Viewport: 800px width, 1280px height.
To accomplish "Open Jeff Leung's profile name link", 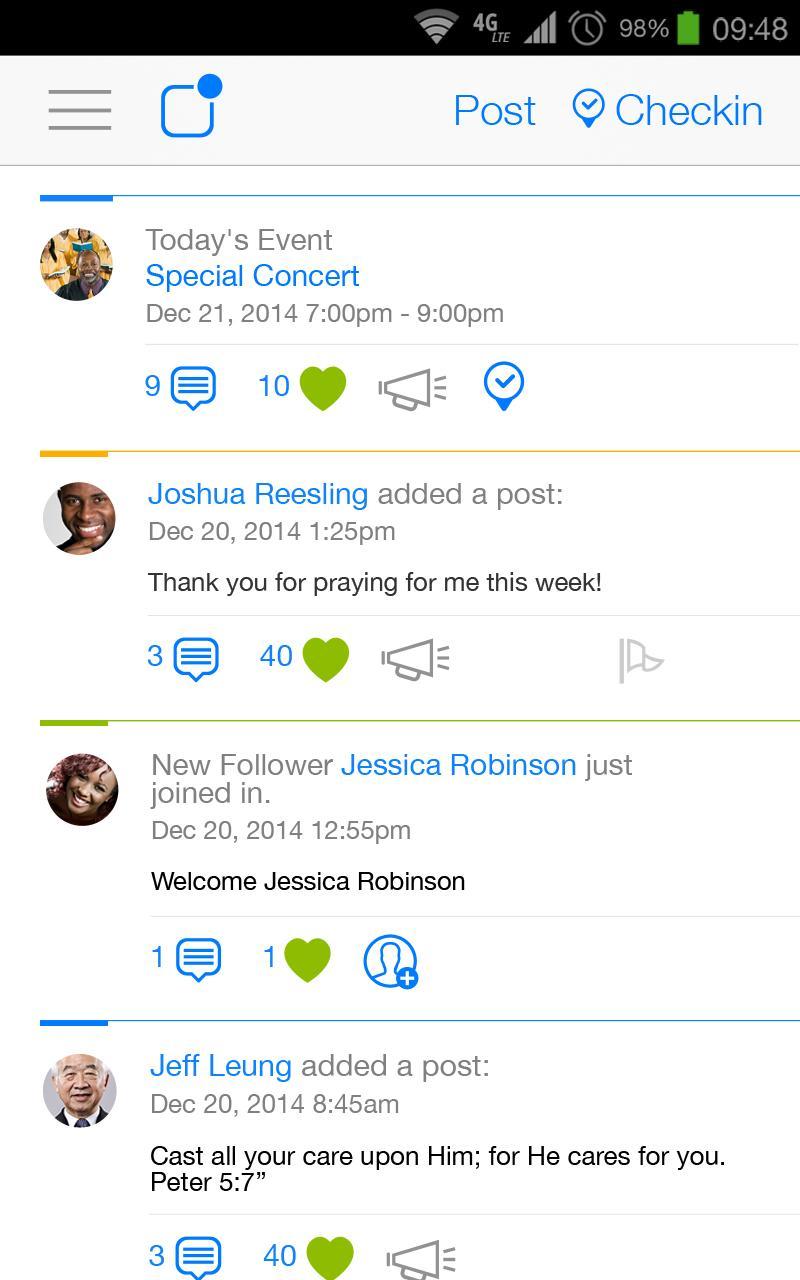I will click(x=221, y=1066).
